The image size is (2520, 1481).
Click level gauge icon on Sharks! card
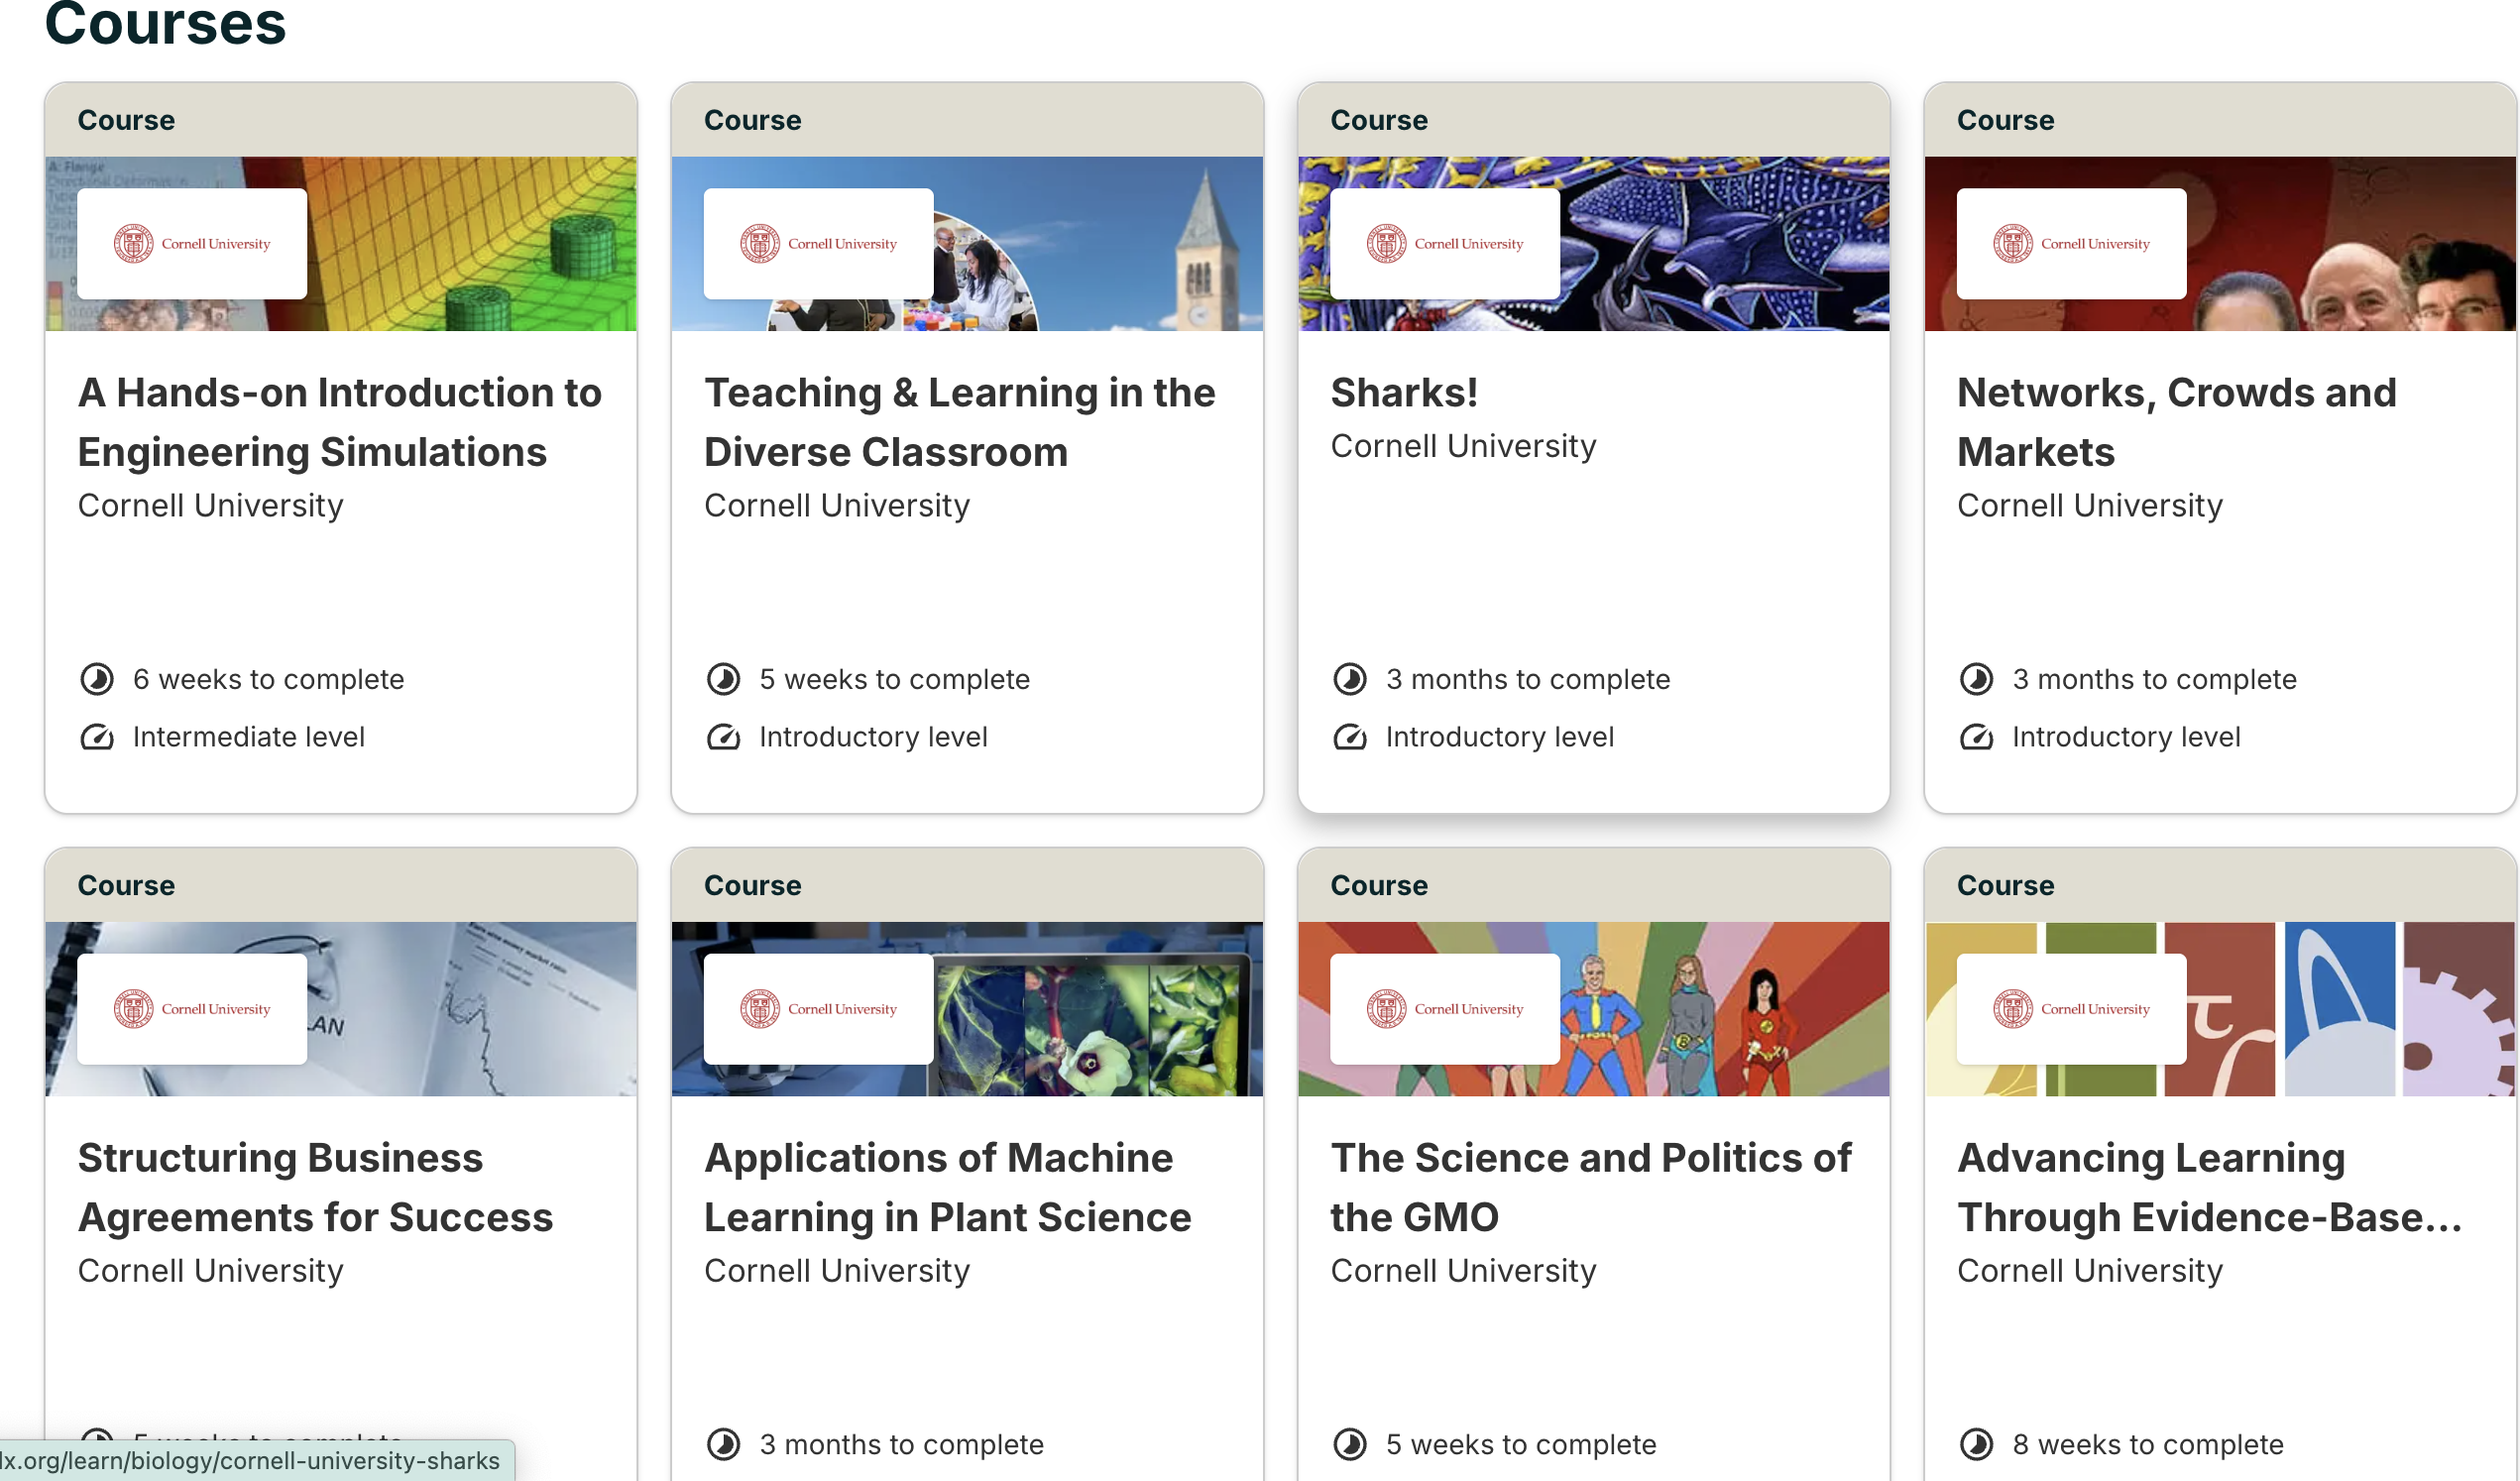(1350, 738)
